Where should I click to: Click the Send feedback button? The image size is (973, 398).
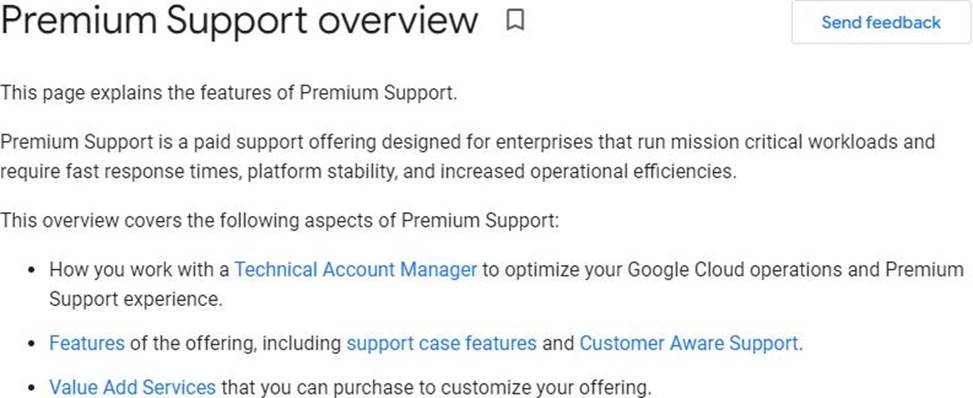coord(881,22)
